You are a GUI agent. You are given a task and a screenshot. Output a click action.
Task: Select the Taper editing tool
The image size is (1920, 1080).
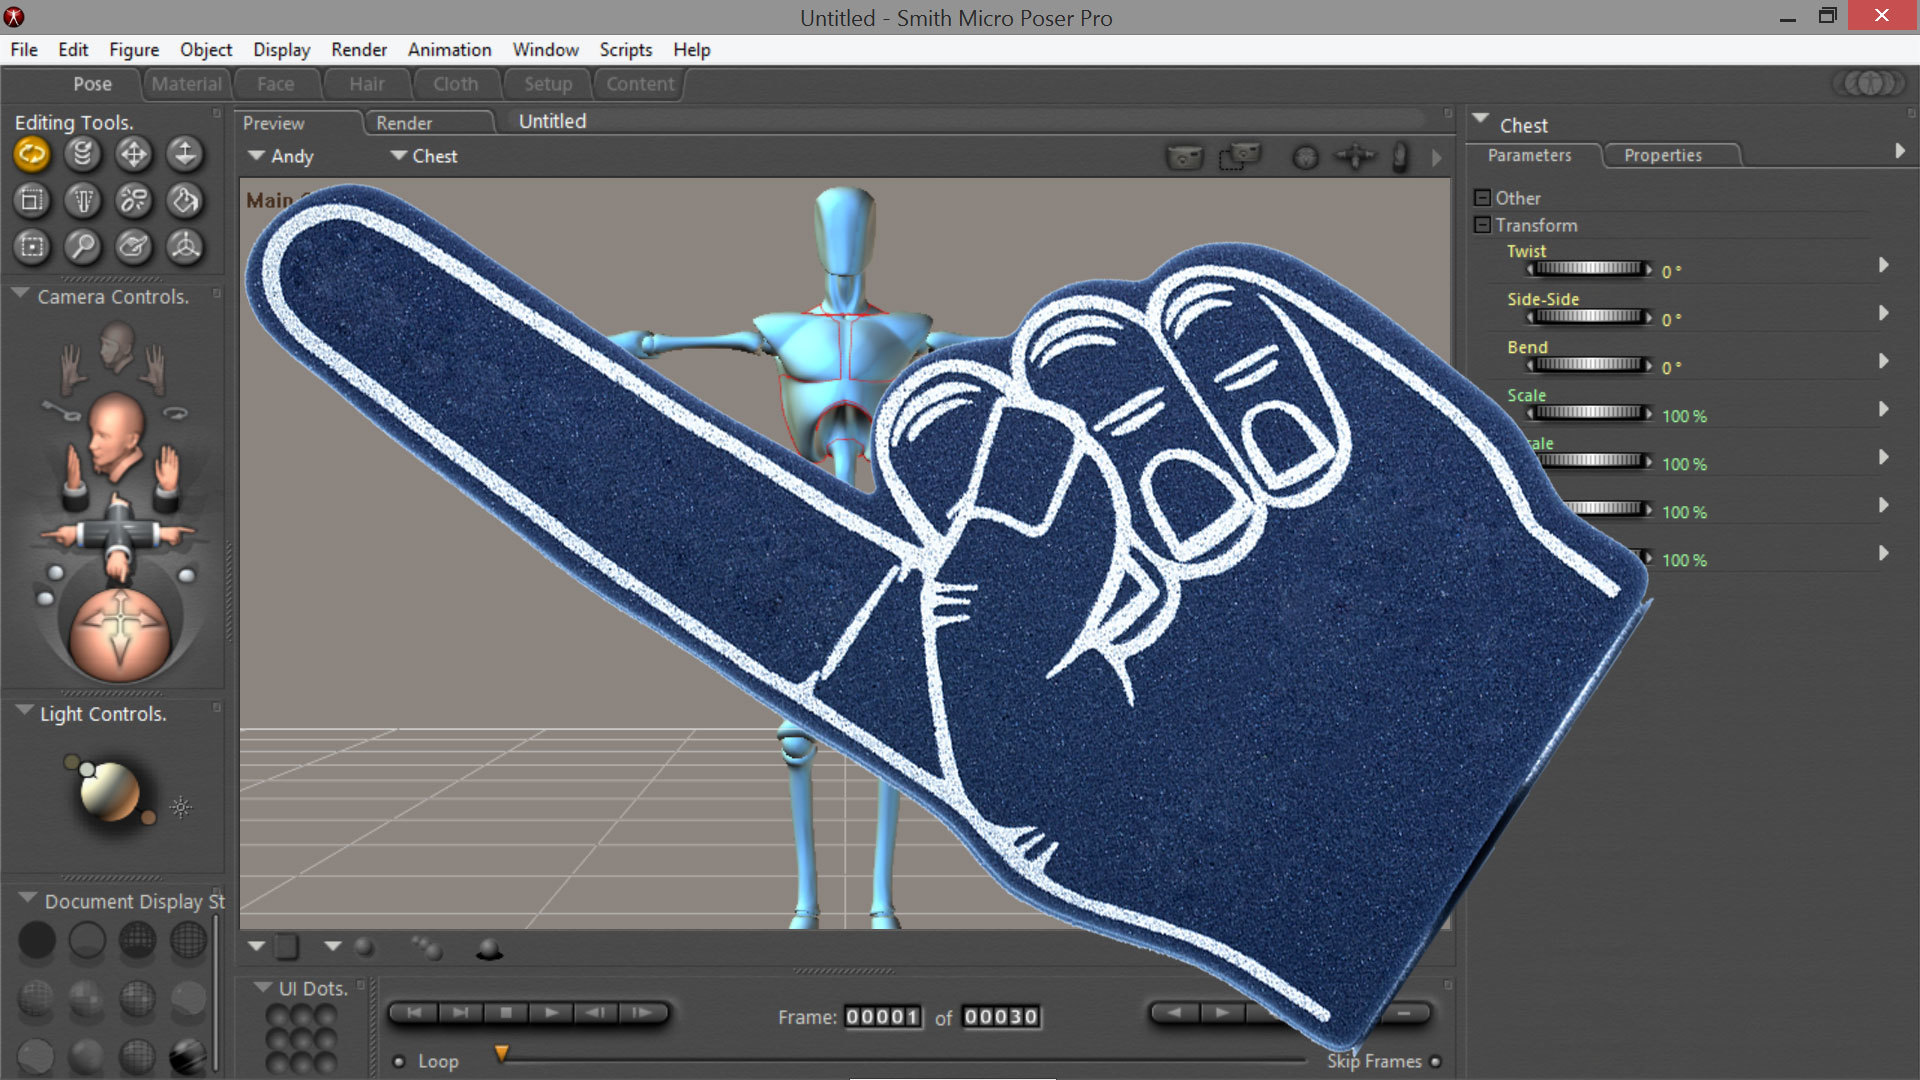coord(83,201)
